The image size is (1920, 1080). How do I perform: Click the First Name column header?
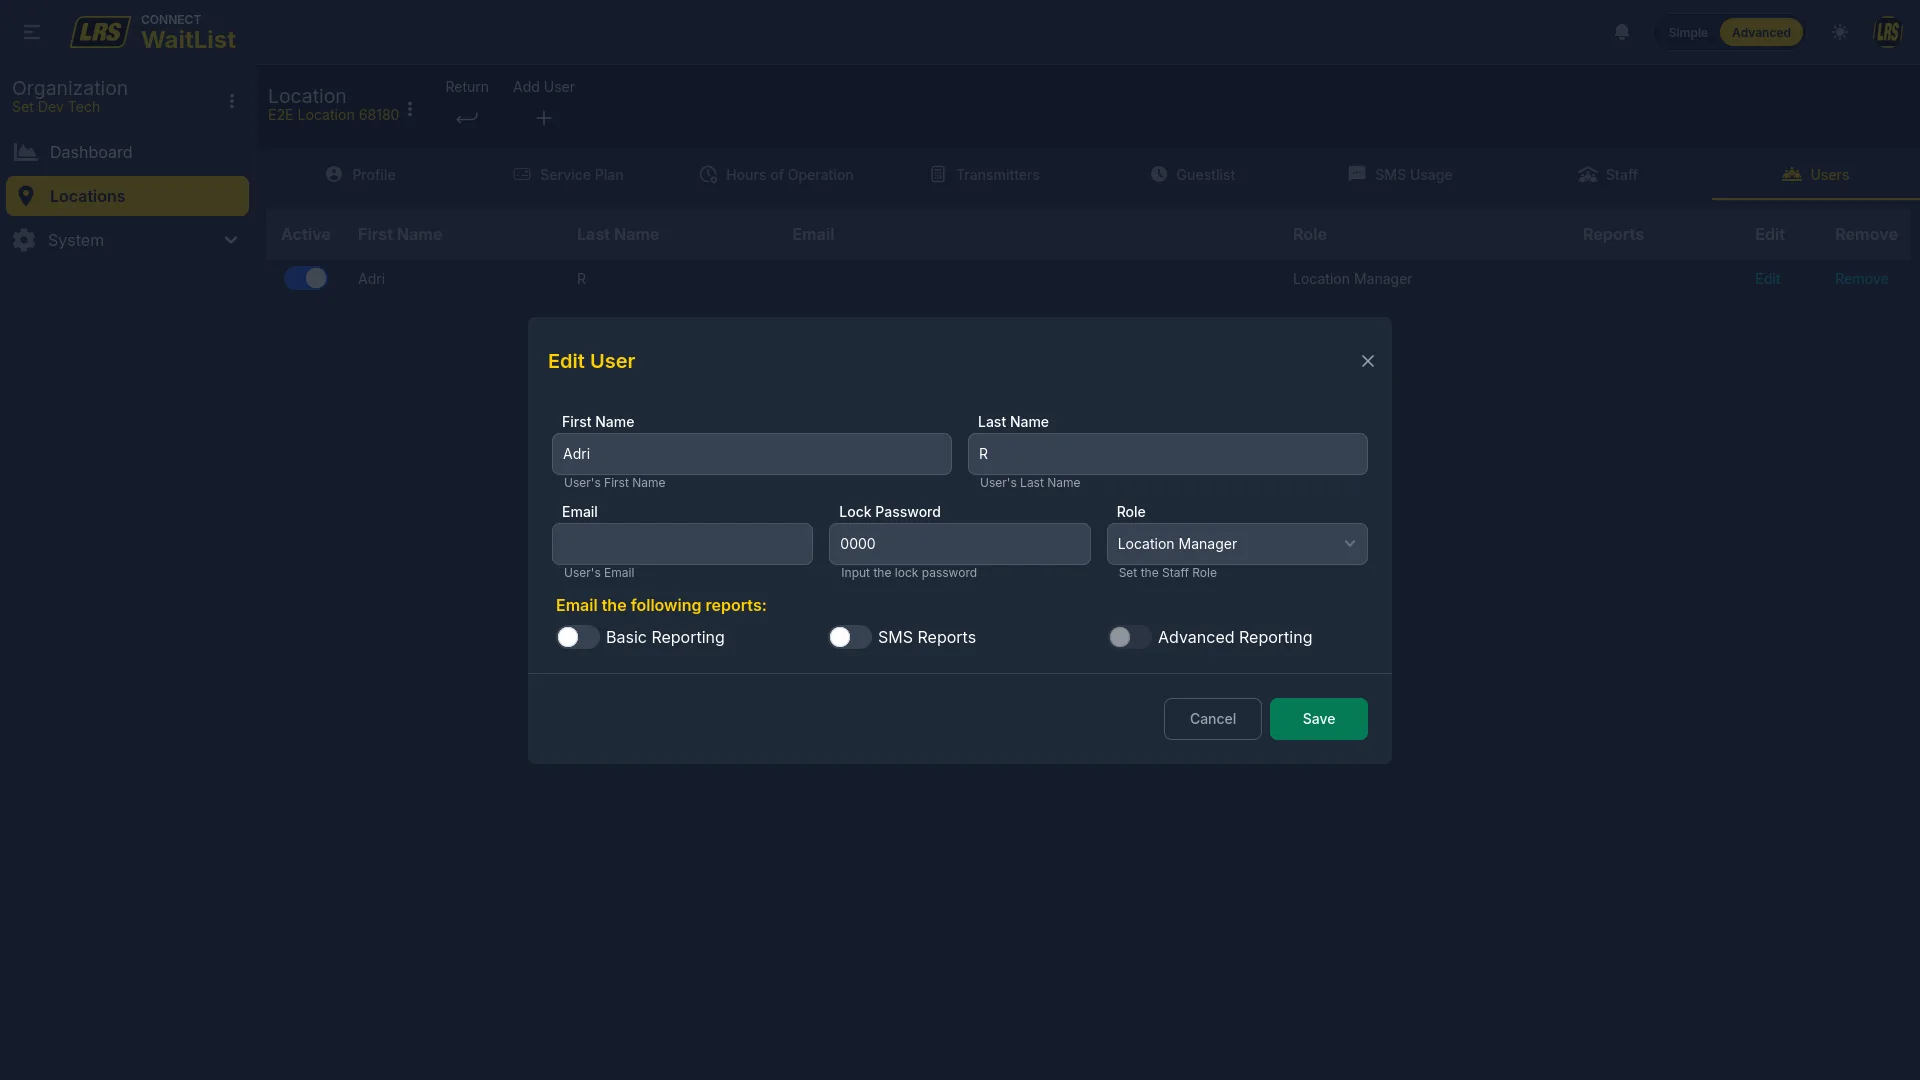pyautogui.click(x=400, y=234)
